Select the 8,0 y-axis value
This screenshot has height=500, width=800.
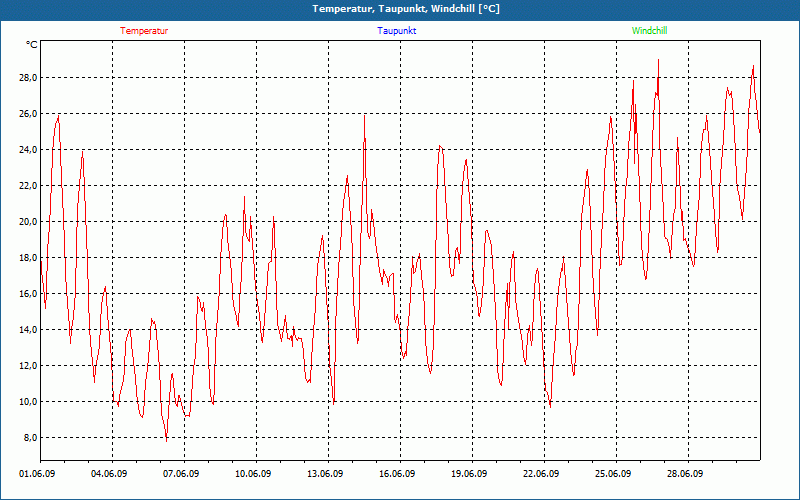click(30, 438)
